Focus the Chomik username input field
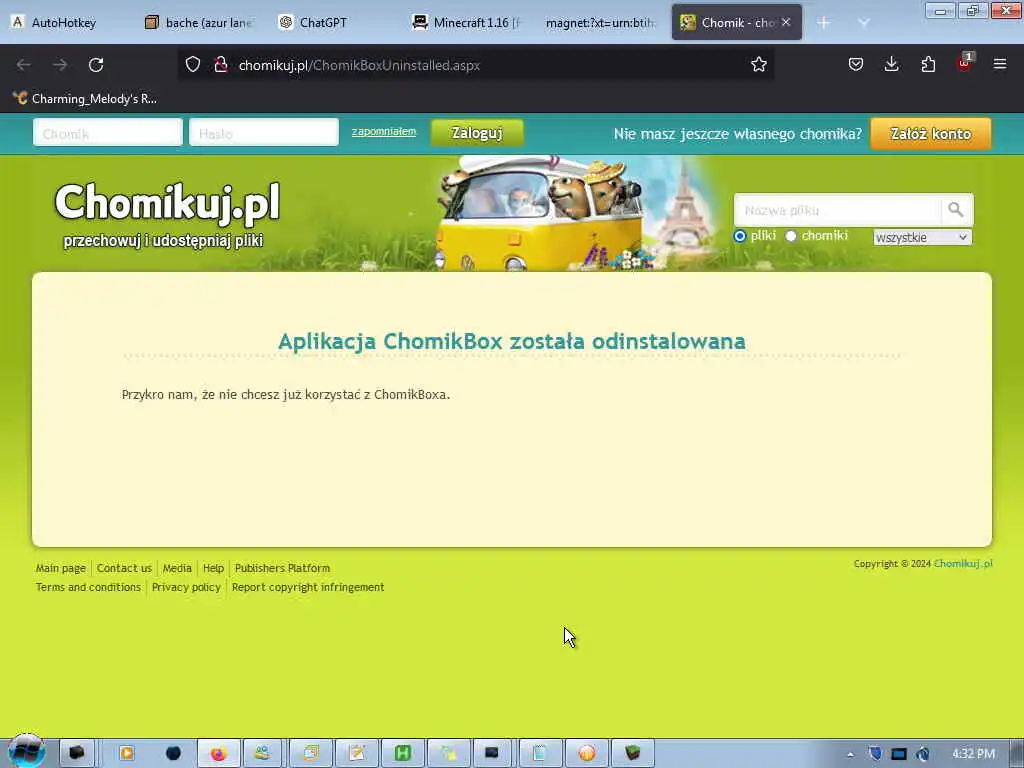The width and height of the screenshot is (1024, 768). [x=108, y=133]
